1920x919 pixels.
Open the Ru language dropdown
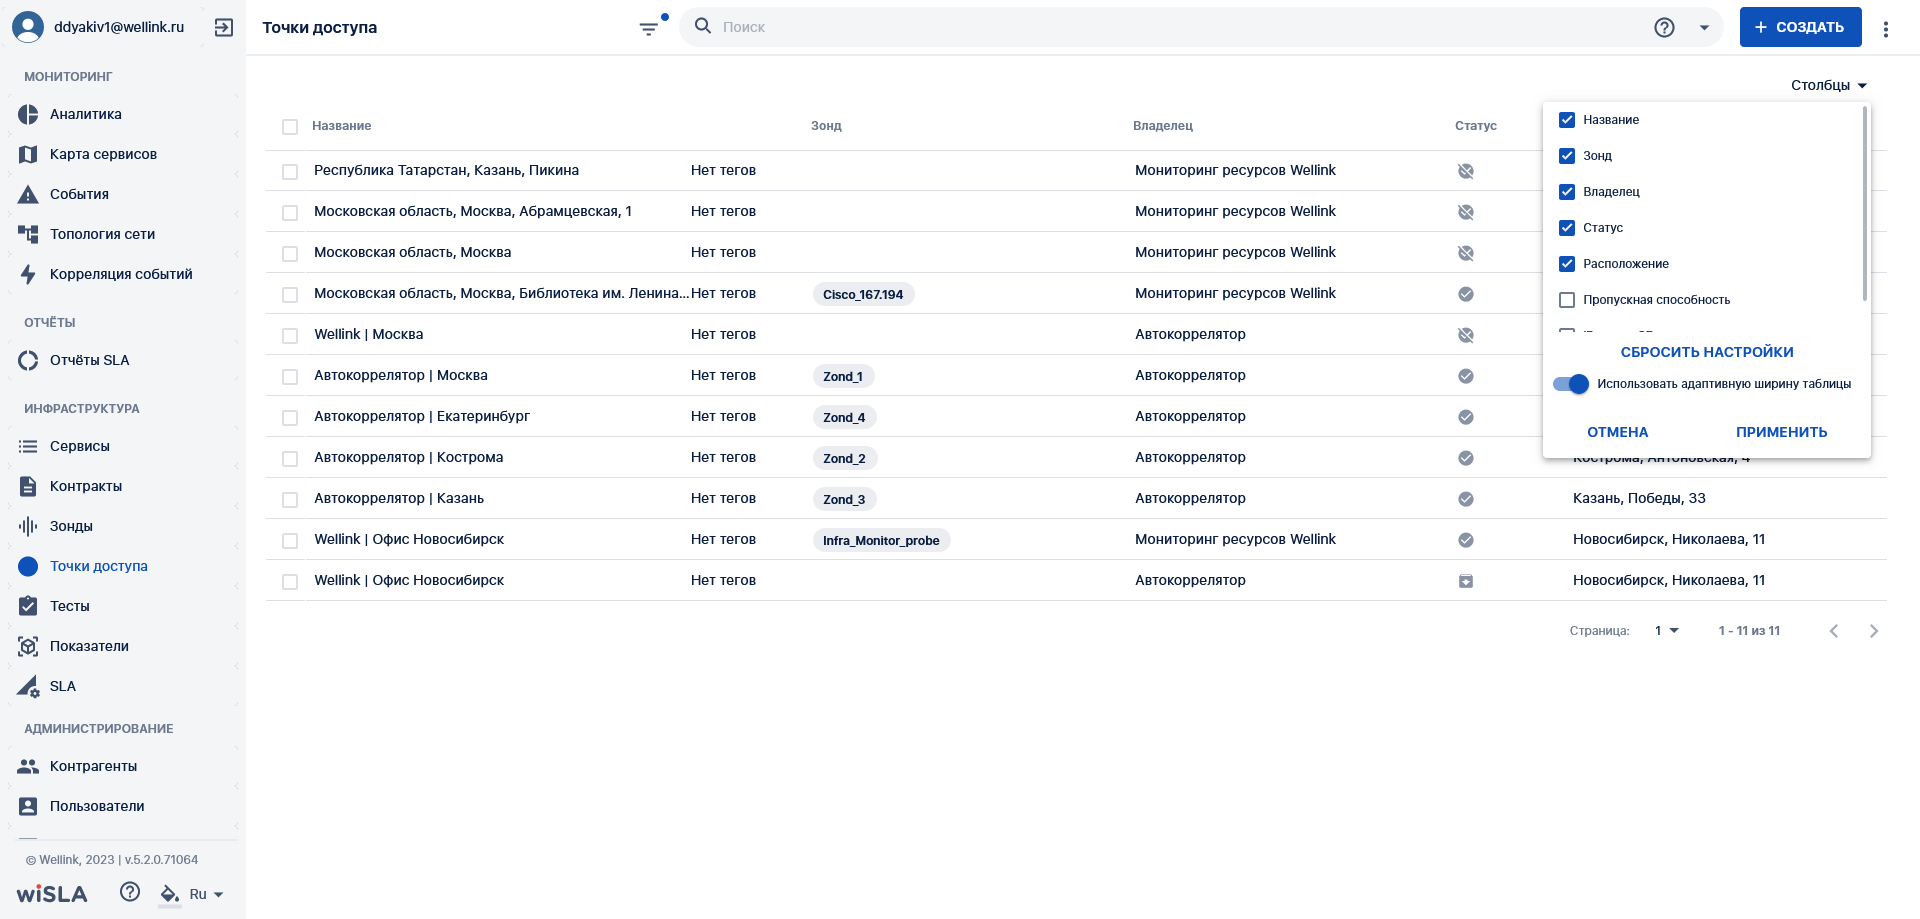click(x=206, y=894)
